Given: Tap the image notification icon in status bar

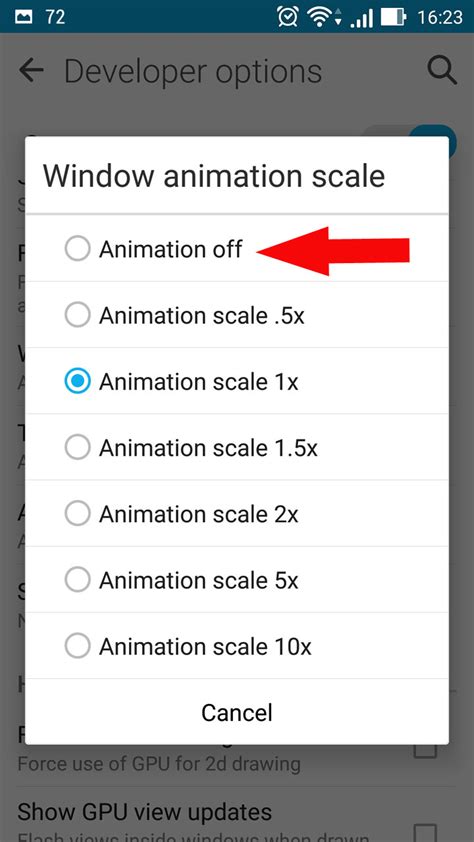Looking at the screenshot, I should pos(24,17).
